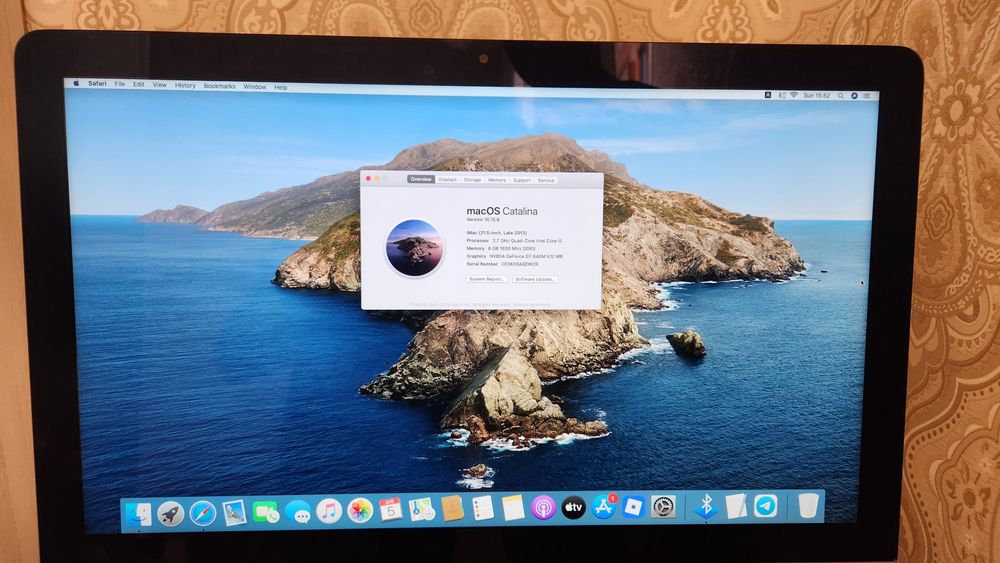Open Notification Center list icon
This screenshot has height=563, width=1000.
(x=866, y=96)
